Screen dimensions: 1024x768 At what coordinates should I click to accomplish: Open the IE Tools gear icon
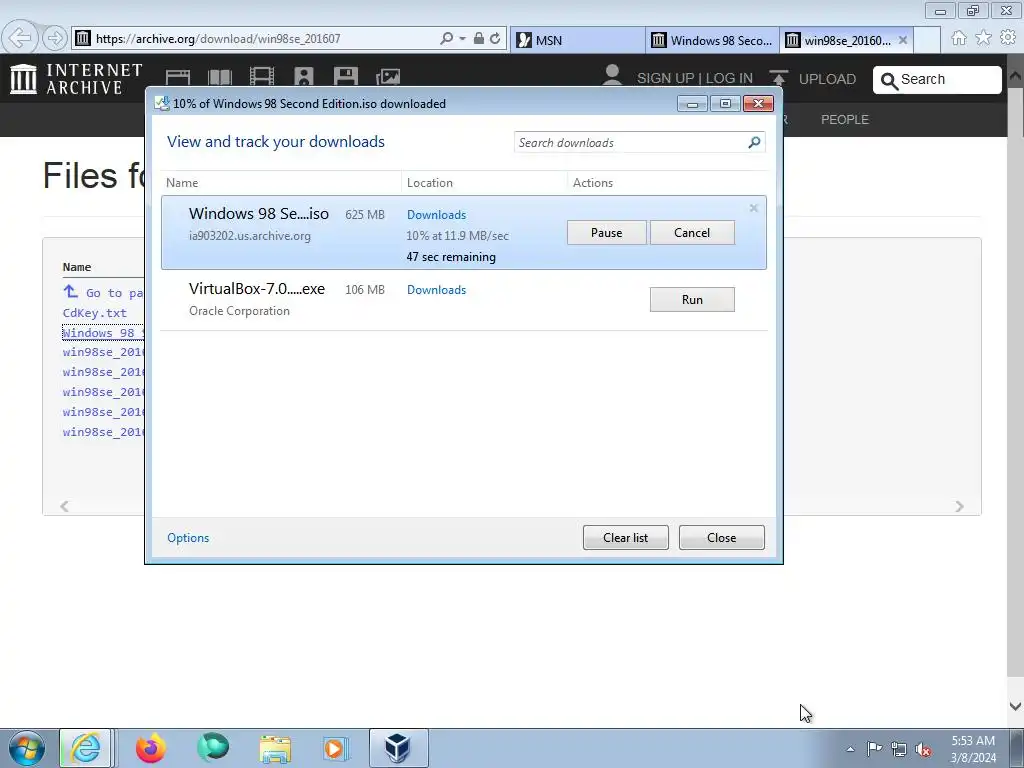pyautogui.click(x=1008, y=38)
